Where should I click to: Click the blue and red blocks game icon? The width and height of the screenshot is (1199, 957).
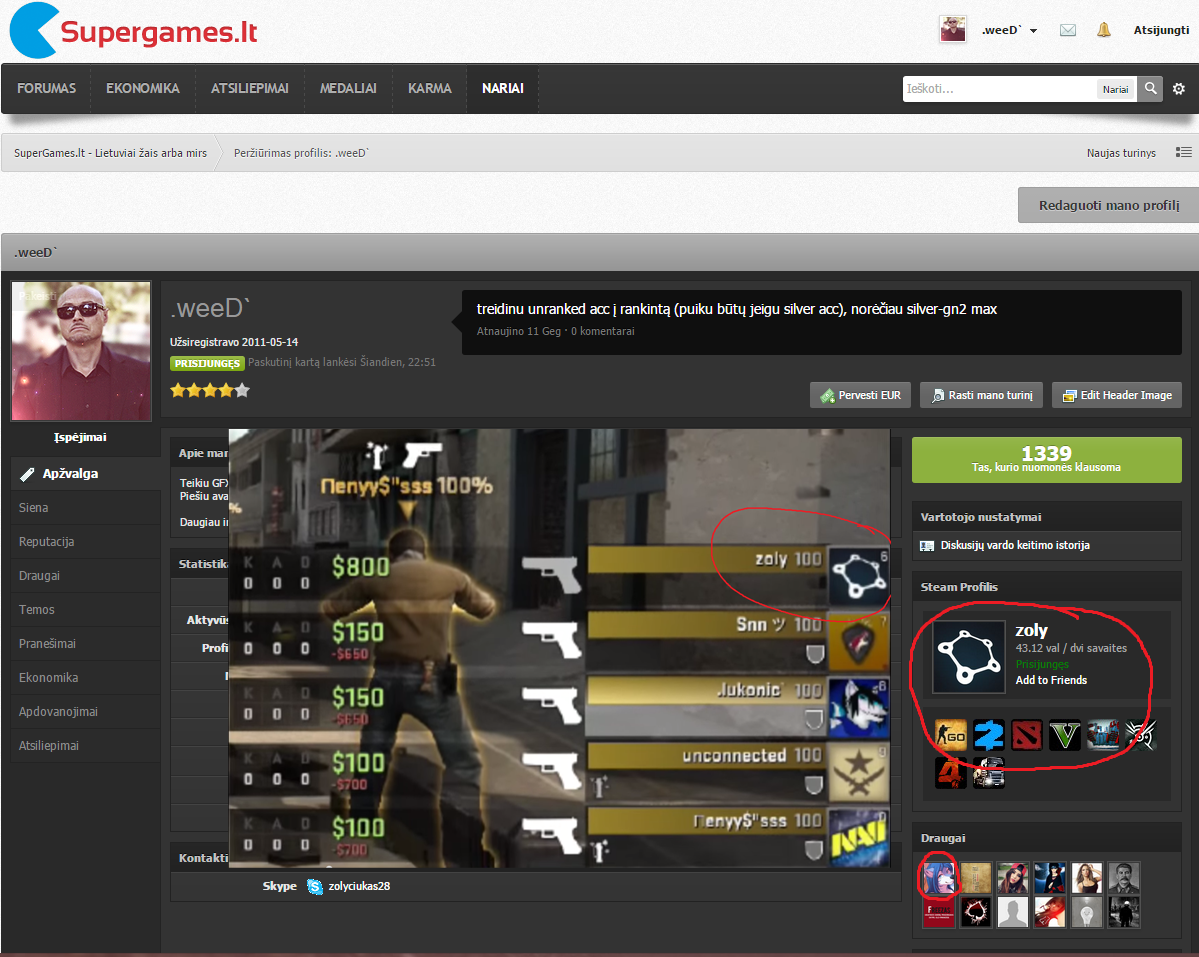(1103, 735)
